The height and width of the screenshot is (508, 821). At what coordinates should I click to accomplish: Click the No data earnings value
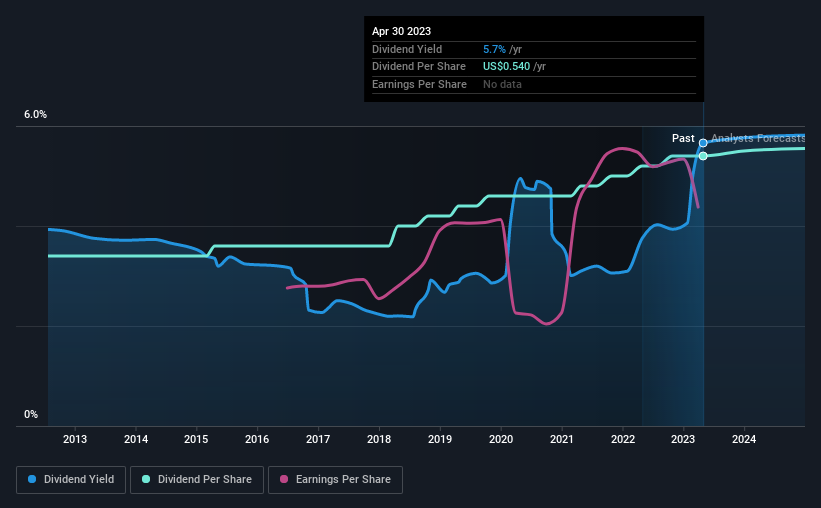coord(502,84)
